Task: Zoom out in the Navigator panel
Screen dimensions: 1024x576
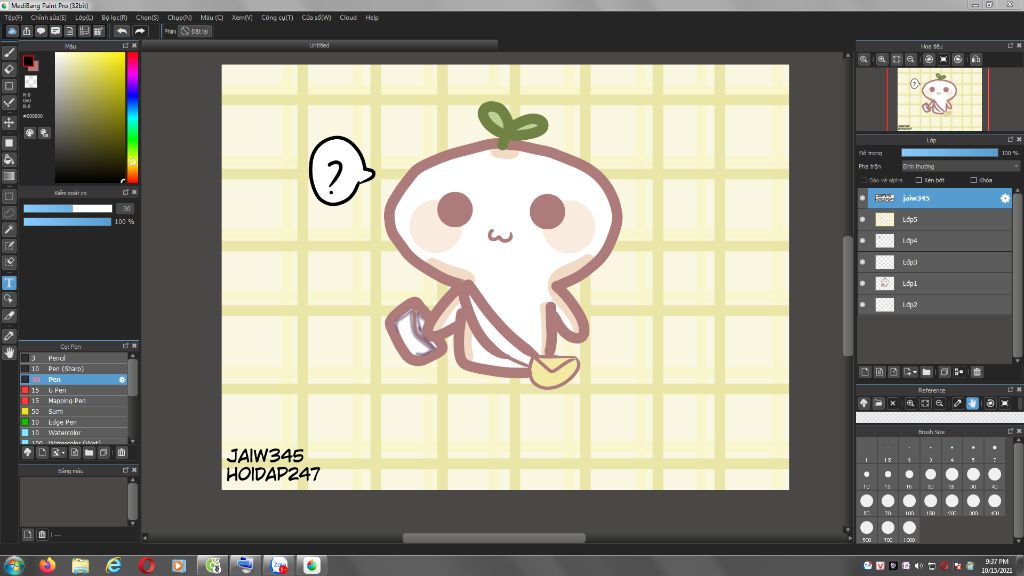Action: [910, 59]
